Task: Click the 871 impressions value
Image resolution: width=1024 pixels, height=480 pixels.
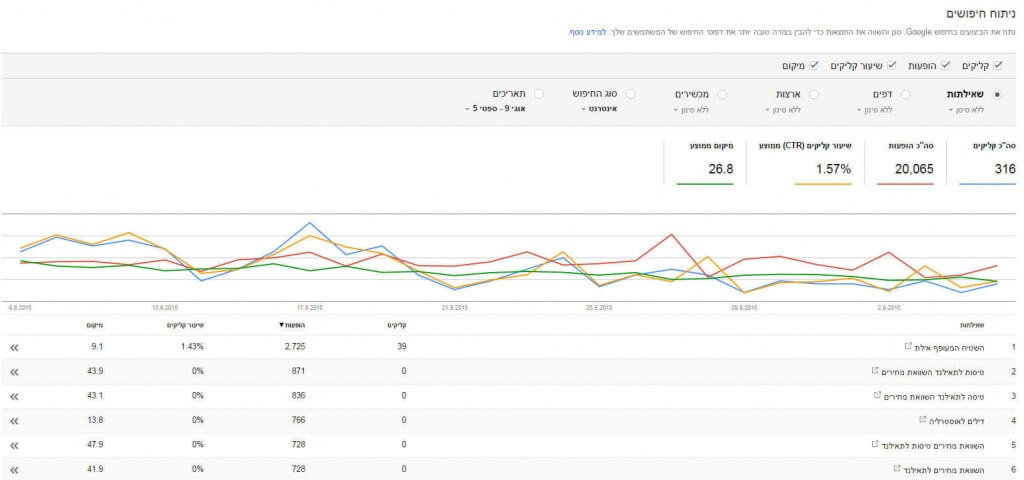Action: pos(298,371)
